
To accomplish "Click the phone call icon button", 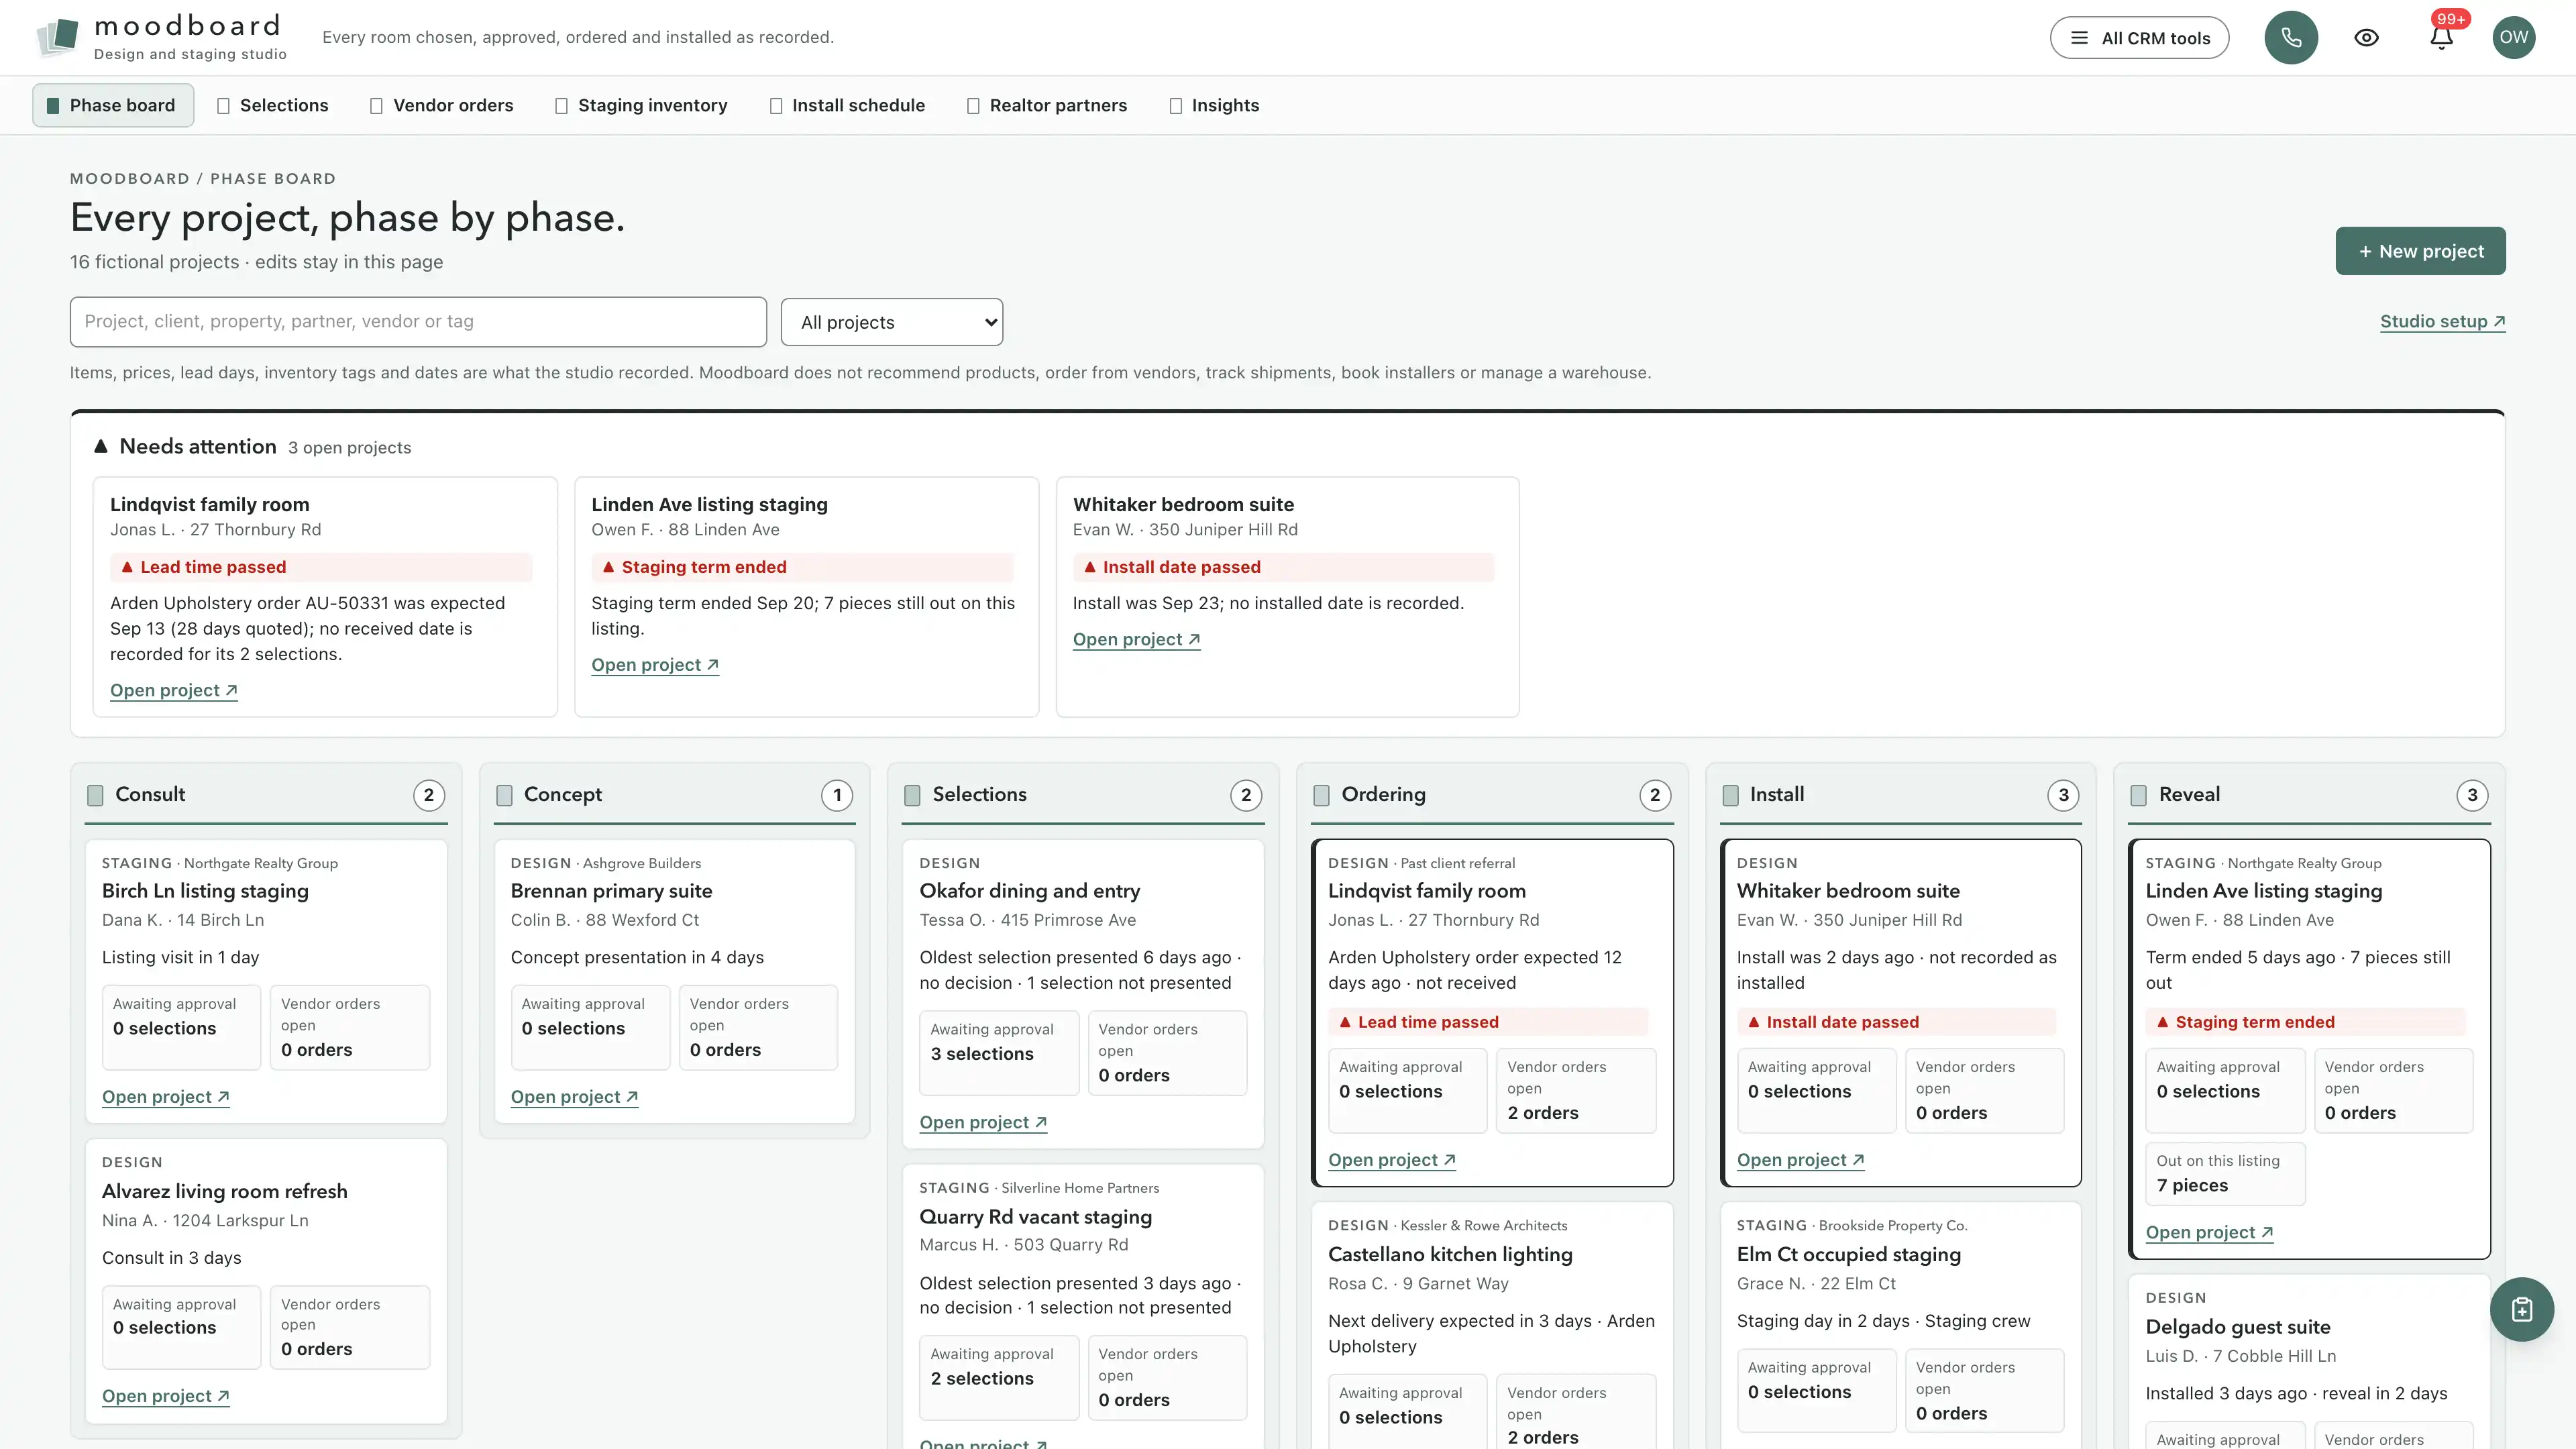I will pyautogui.click(x=2291, y=38).
